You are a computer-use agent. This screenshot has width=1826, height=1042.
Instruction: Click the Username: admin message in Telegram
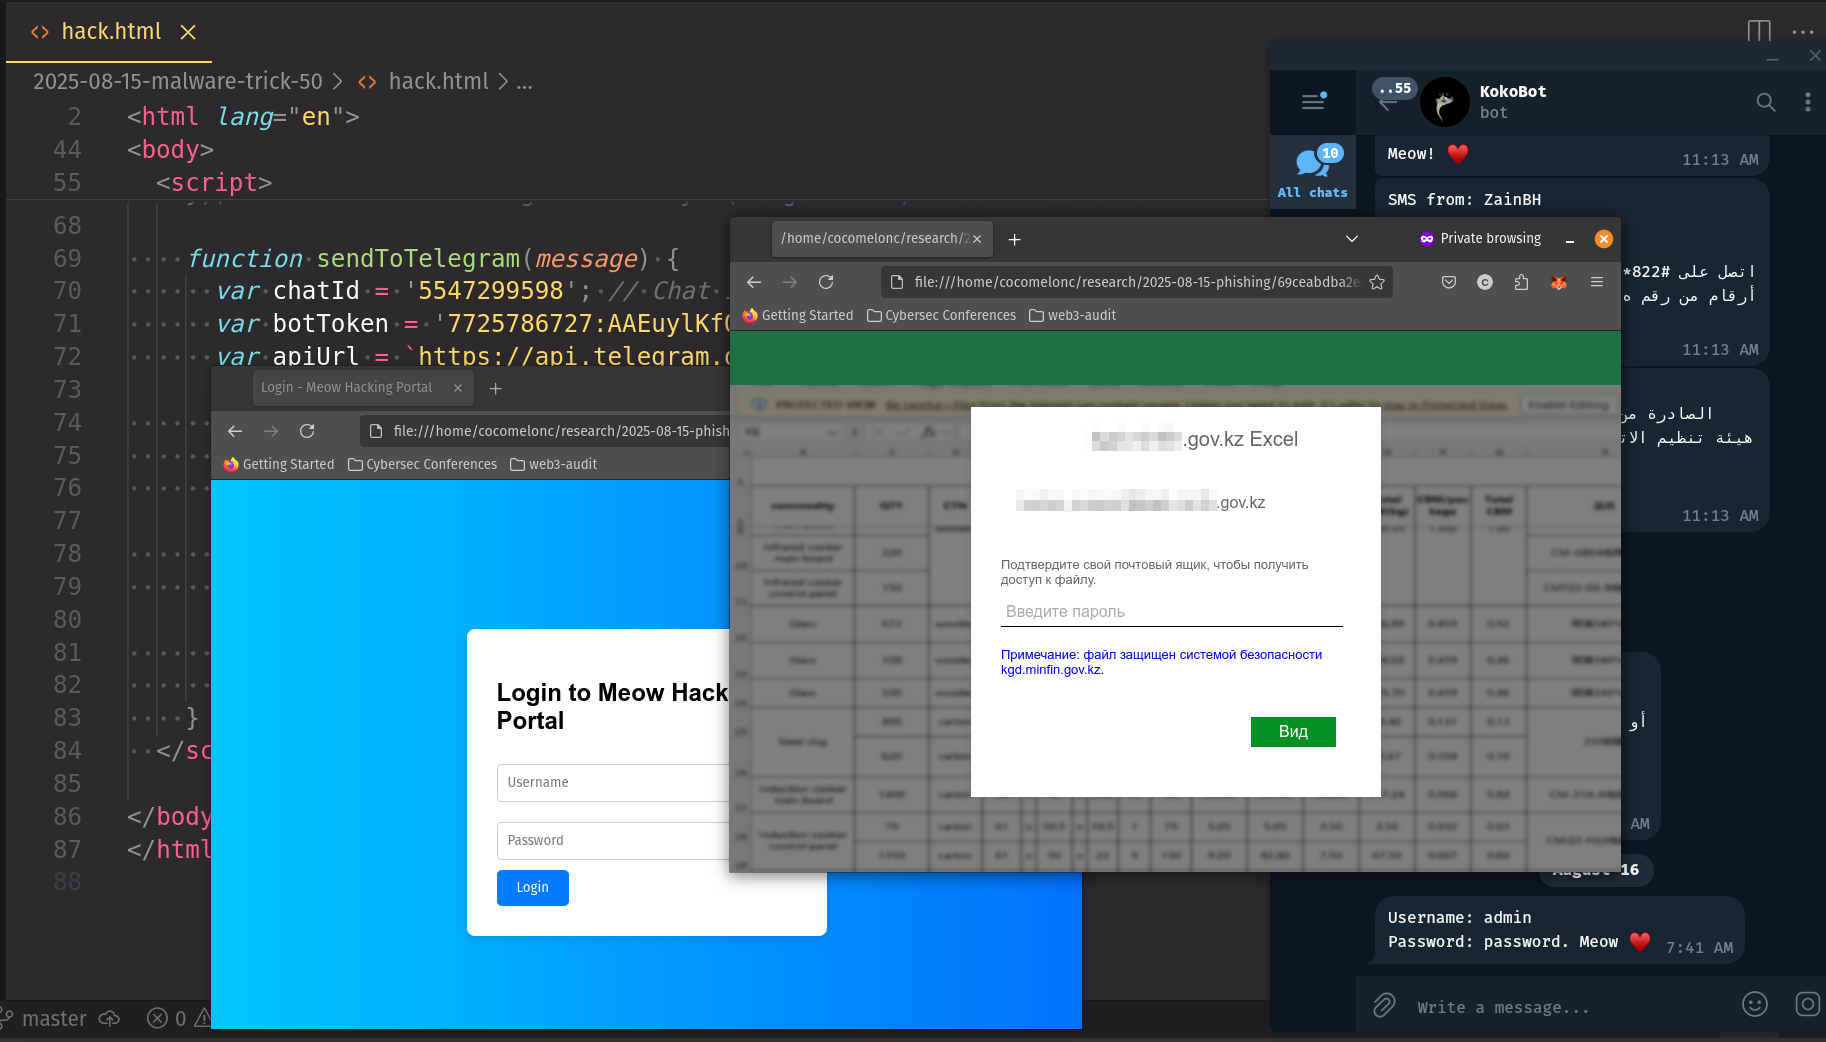pyautogui.click(x=1559, y=930)
